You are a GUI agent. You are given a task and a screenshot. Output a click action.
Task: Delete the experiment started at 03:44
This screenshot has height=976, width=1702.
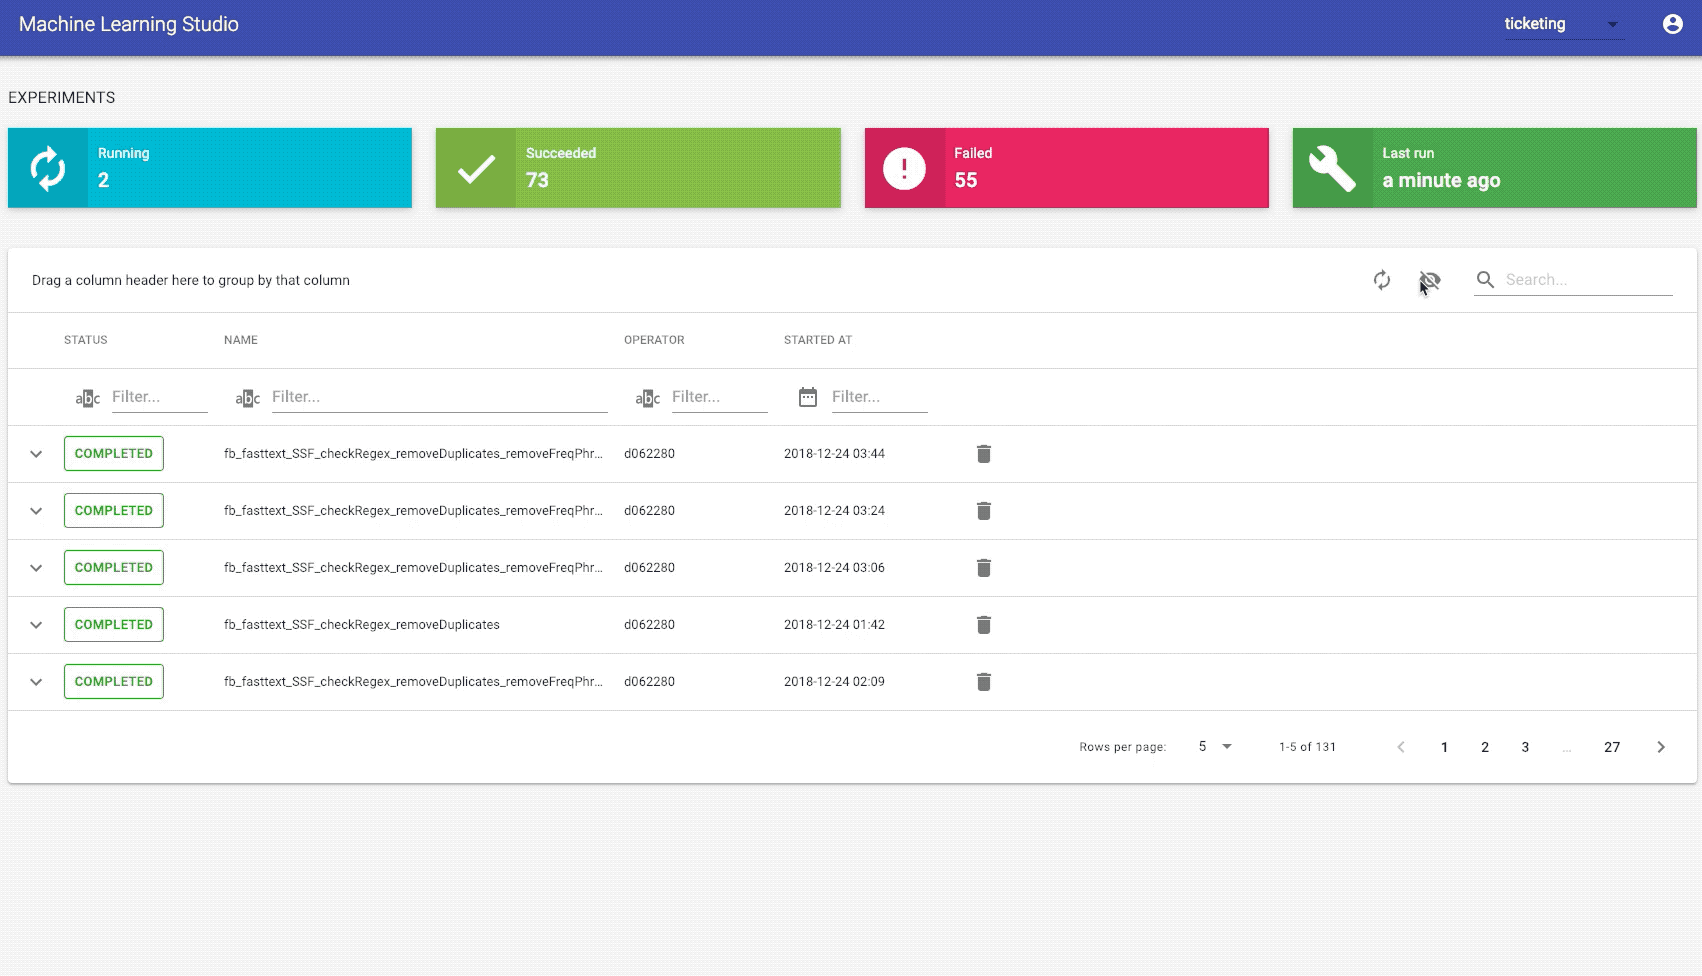984,454
